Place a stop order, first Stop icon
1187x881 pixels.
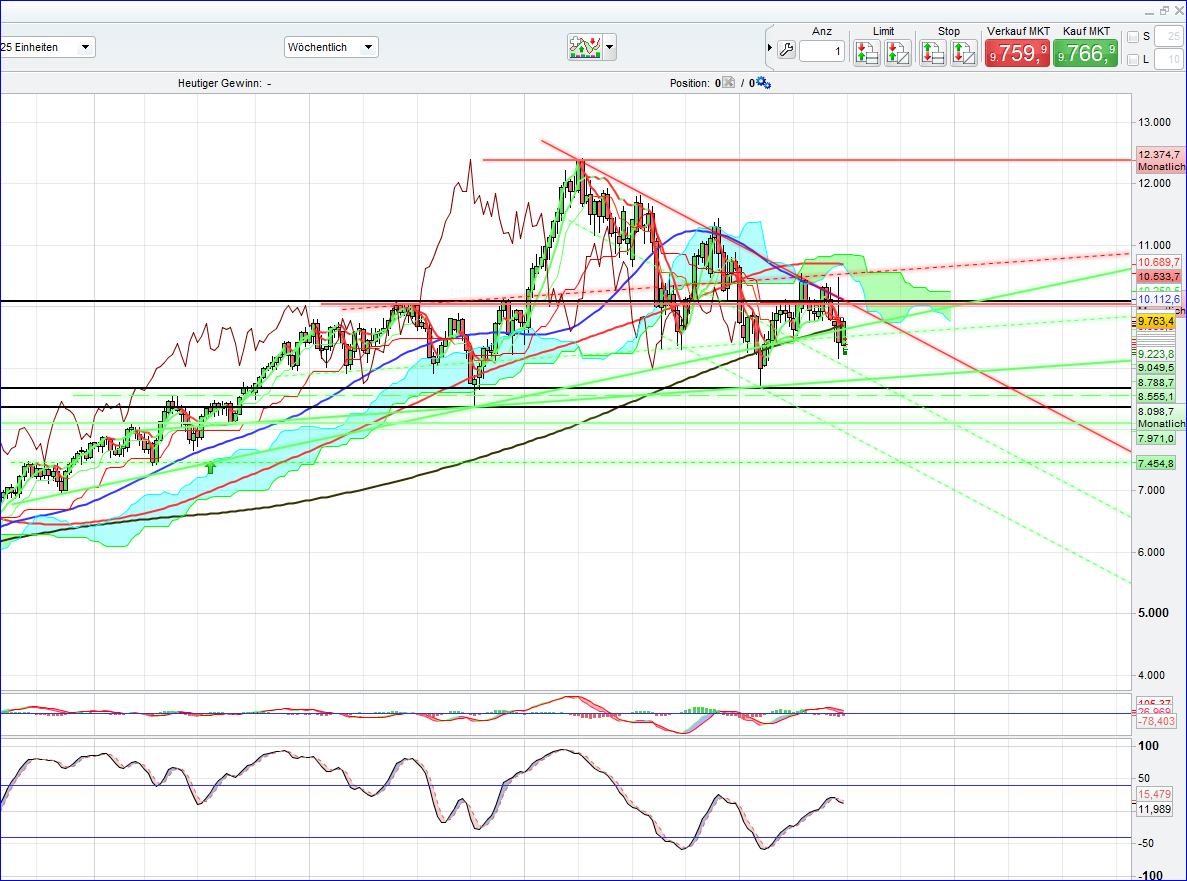point(933,52)
